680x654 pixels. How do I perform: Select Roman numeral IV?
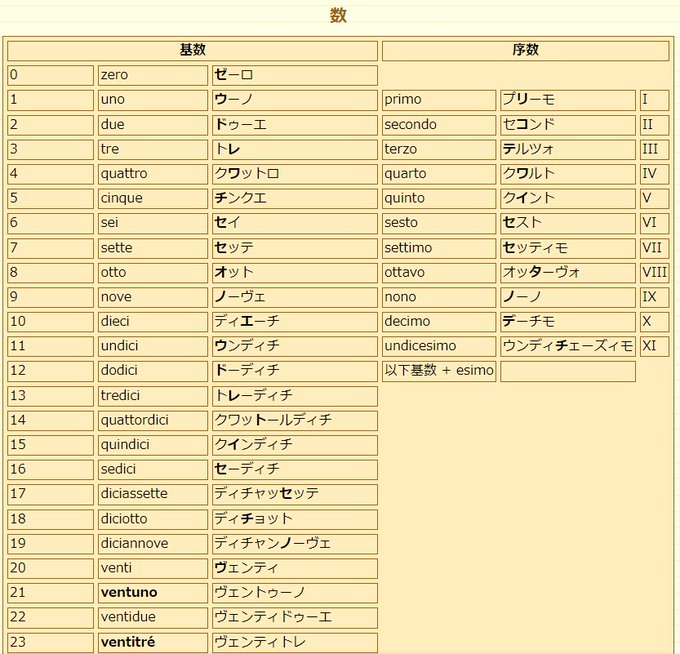tap(649, 173)
